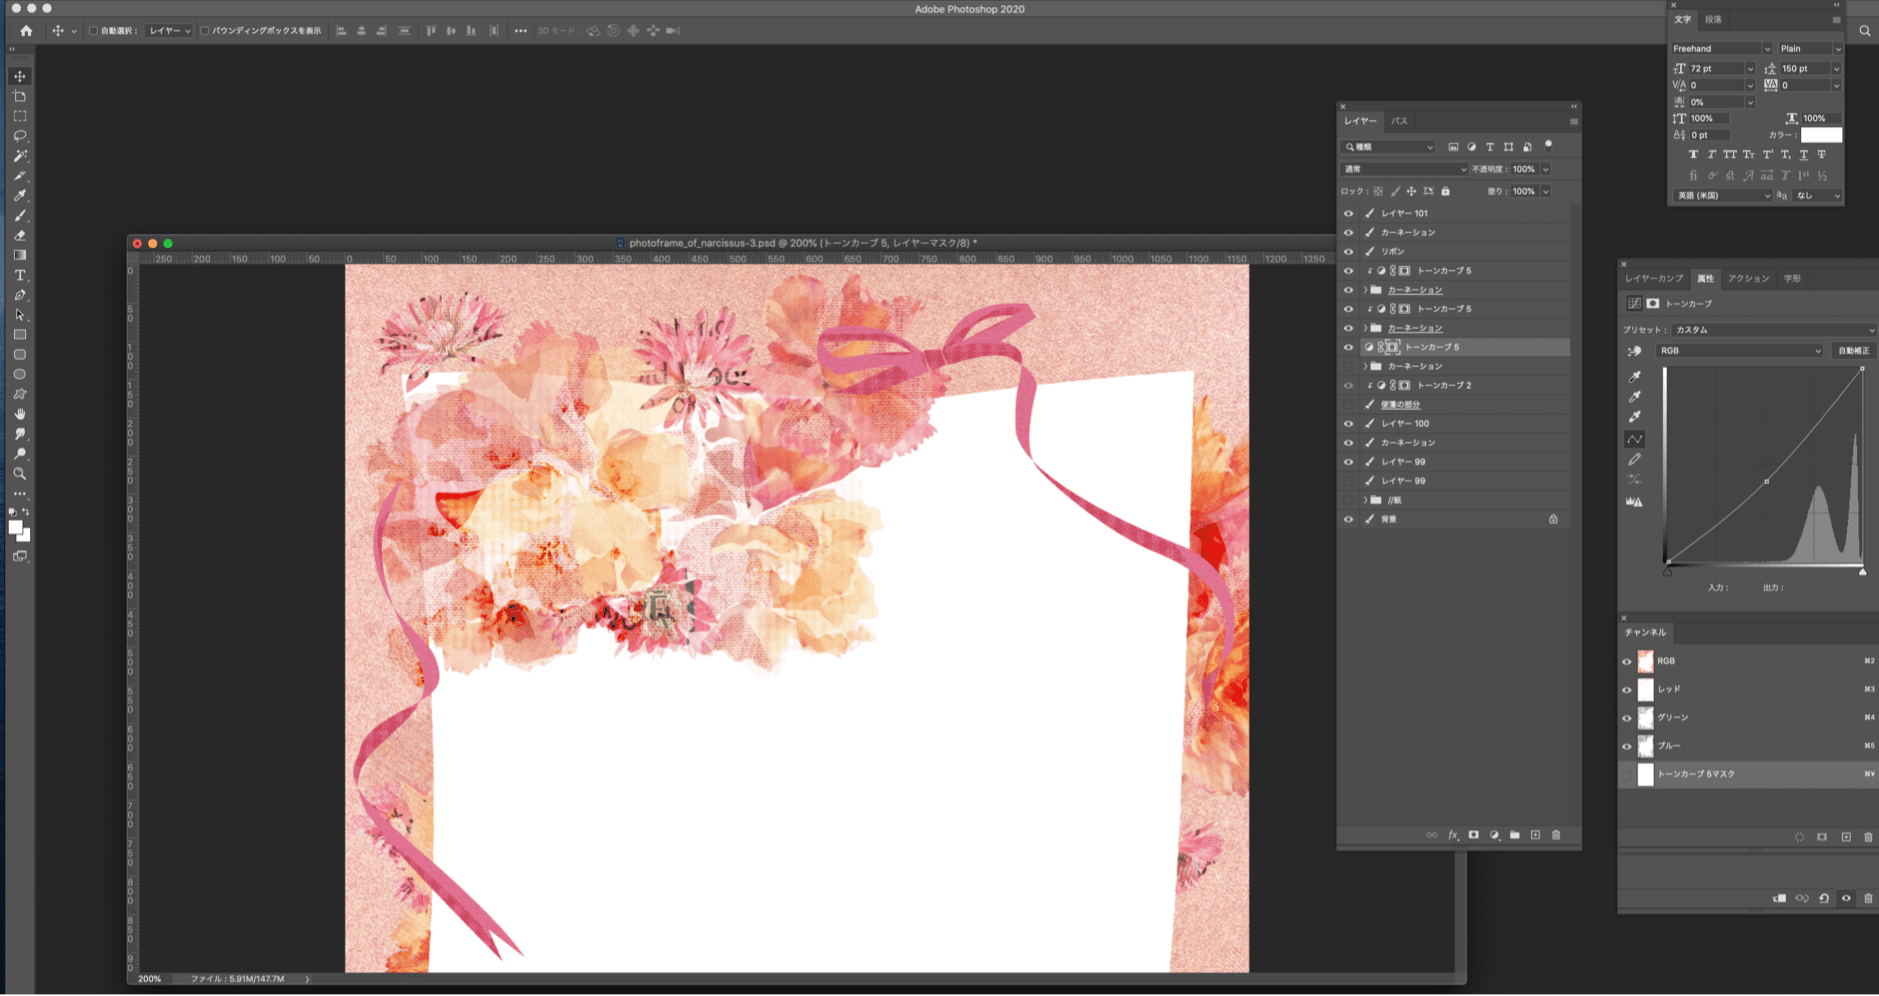Select the Lasso tool

(x=20, y=136)
